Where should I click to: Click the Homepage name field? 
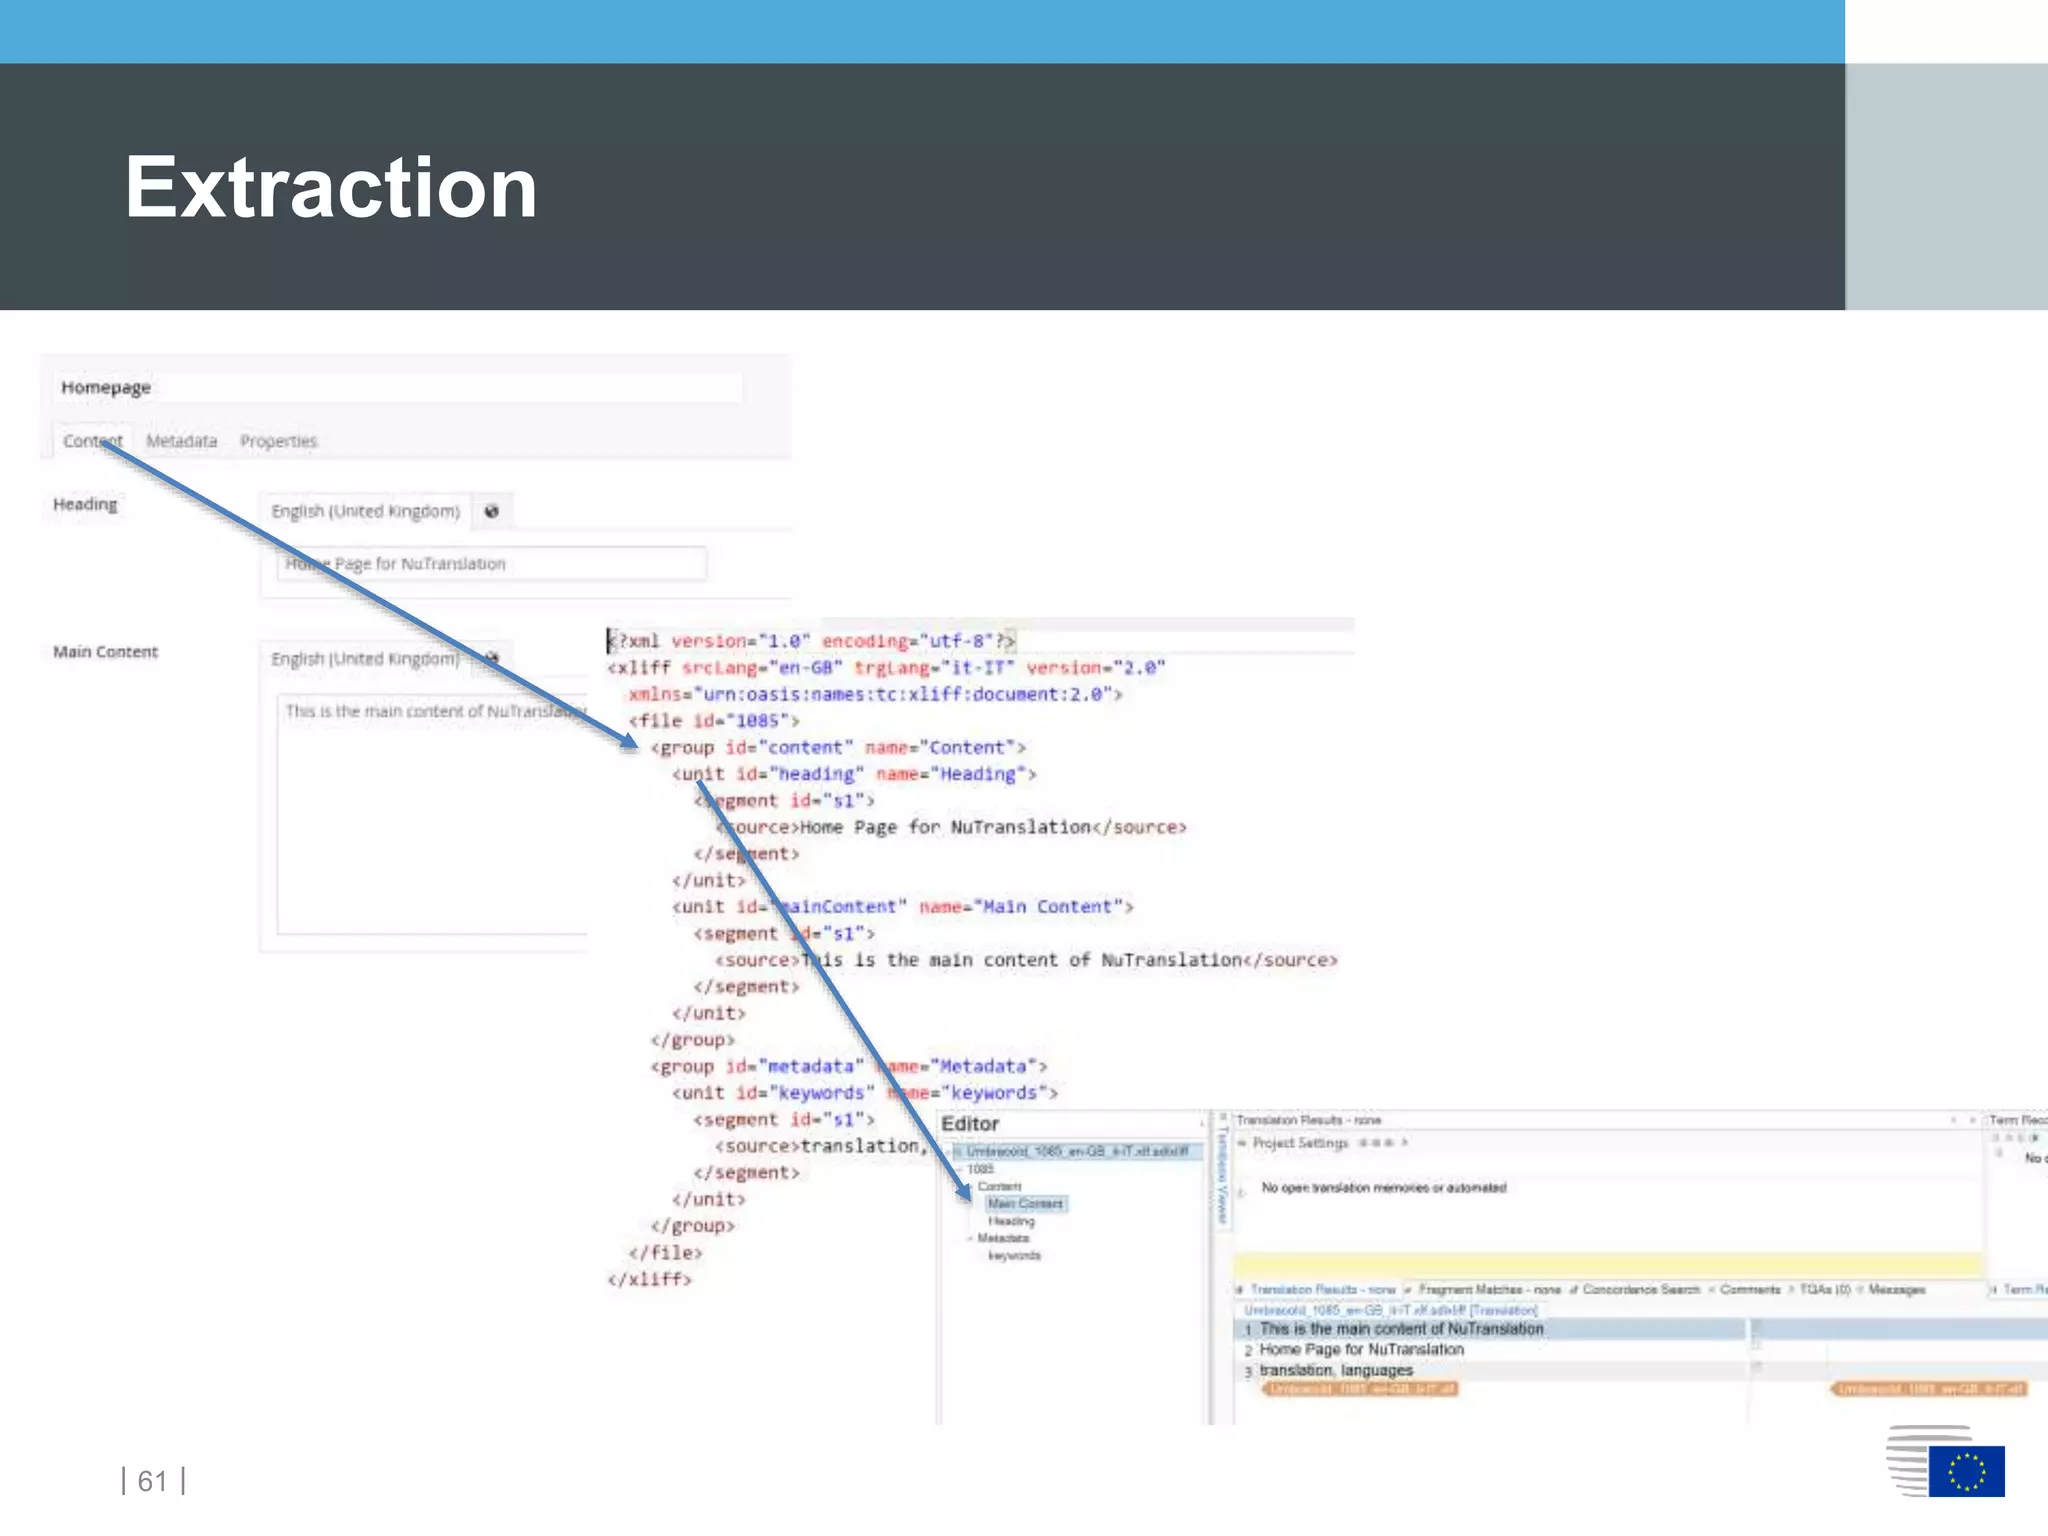[398, 388]
